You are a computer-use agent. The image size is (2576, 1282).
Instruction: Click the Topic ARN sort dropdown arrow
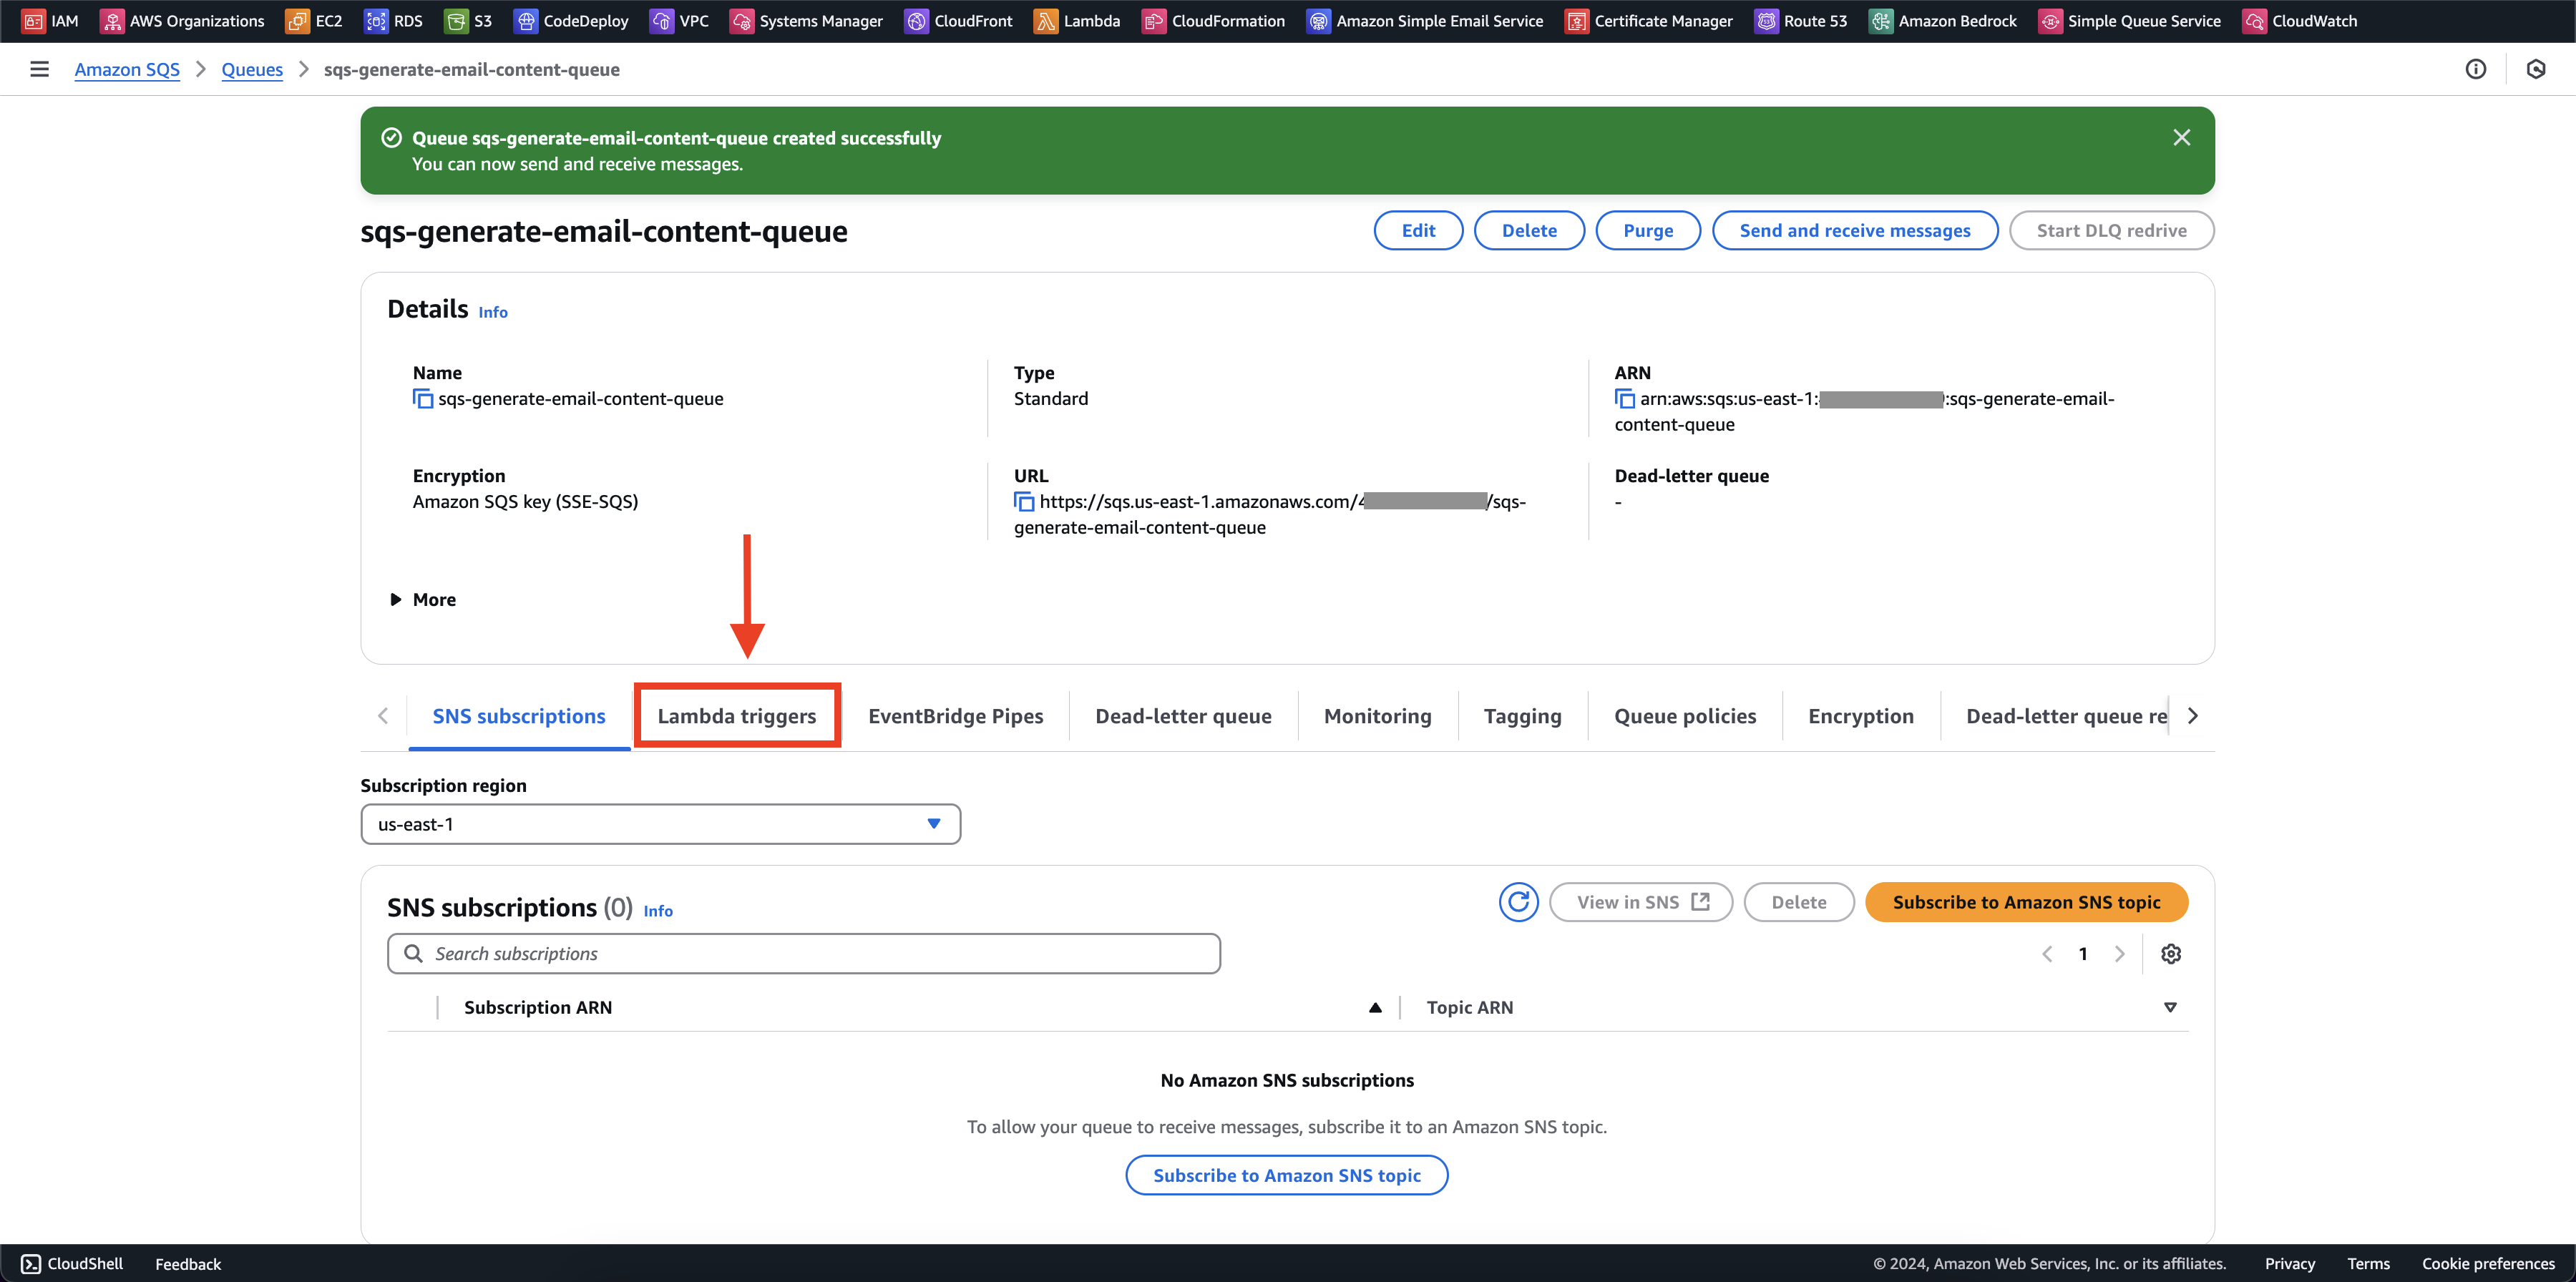click(x=2172, y=1008)
